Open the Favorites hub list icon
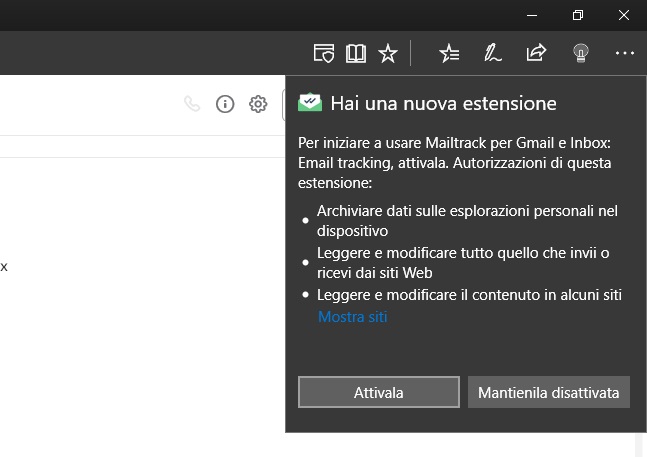Viewport: 647px width, 457px height. coord(449,53)
